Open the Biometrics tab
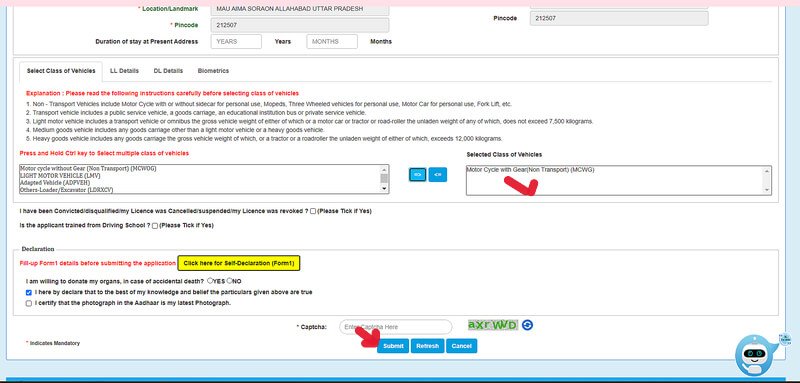 pyautogui.click(x=213, y=71)
